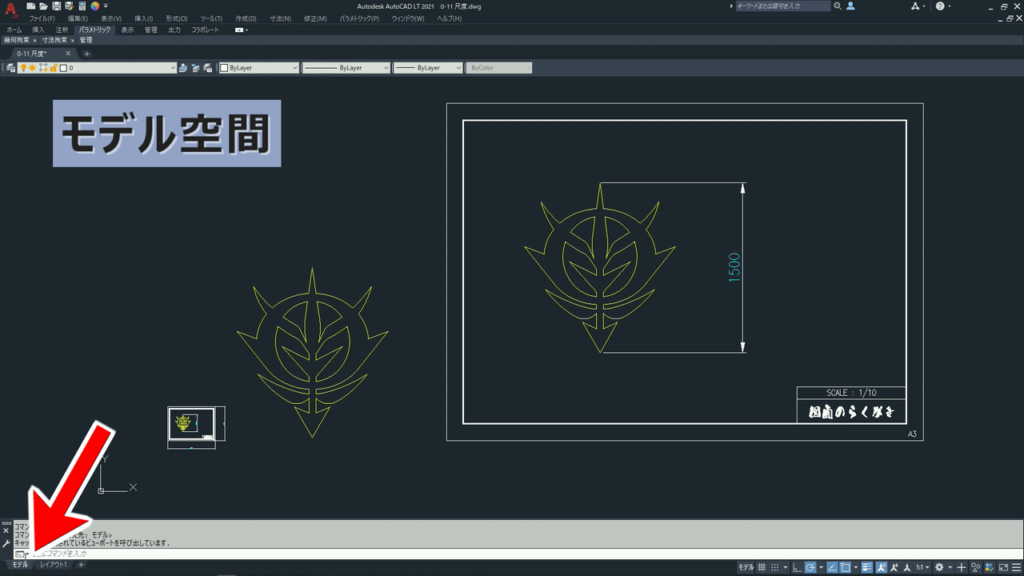Open the ByLayer lineweight dropdown

point(428,68)
